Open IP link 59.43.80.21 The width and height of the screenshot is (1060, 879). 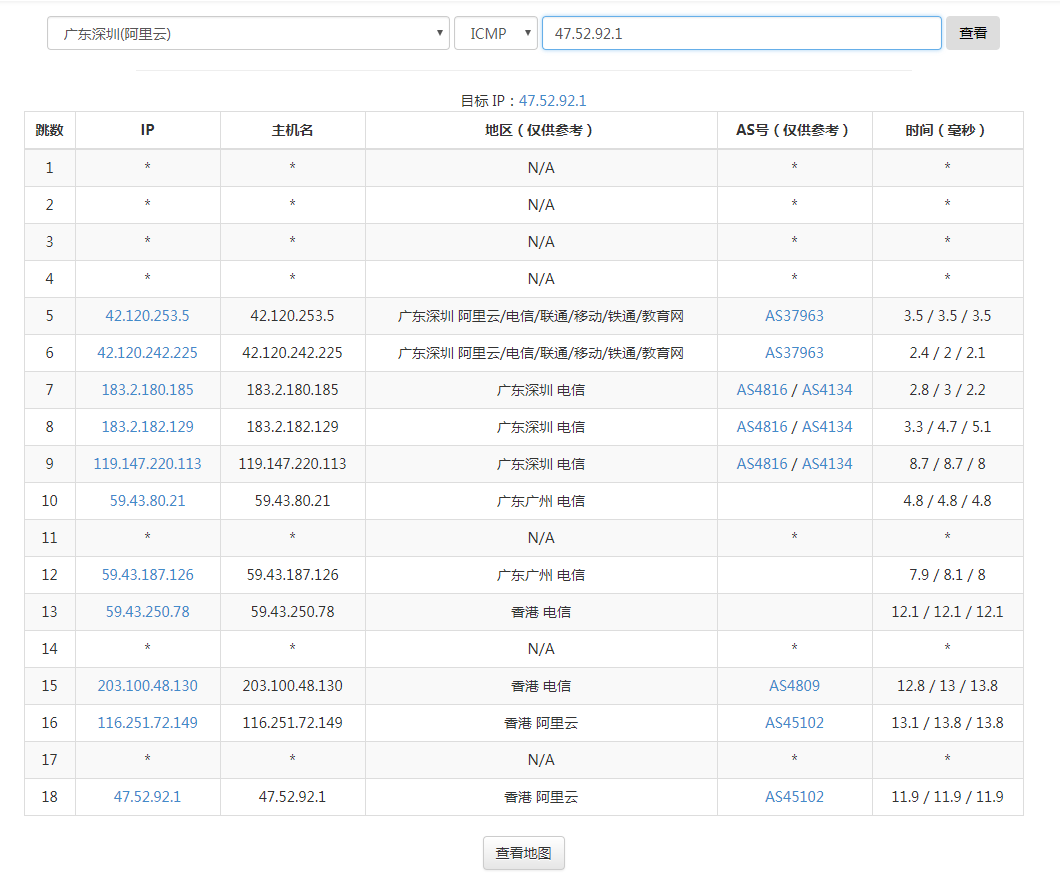click(147, 501)
